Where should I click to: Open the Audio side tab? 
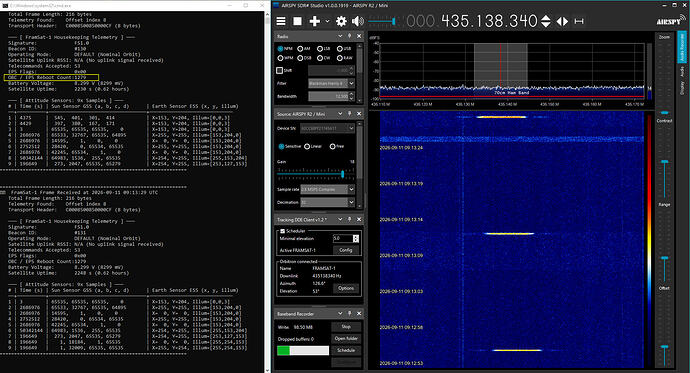682,71
